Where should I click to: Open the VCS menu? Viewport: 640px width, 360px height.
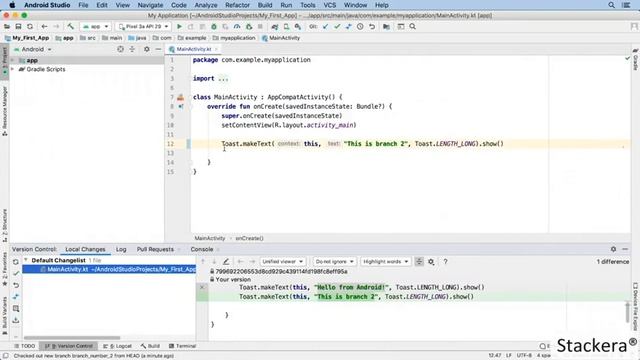coord(329,5)
